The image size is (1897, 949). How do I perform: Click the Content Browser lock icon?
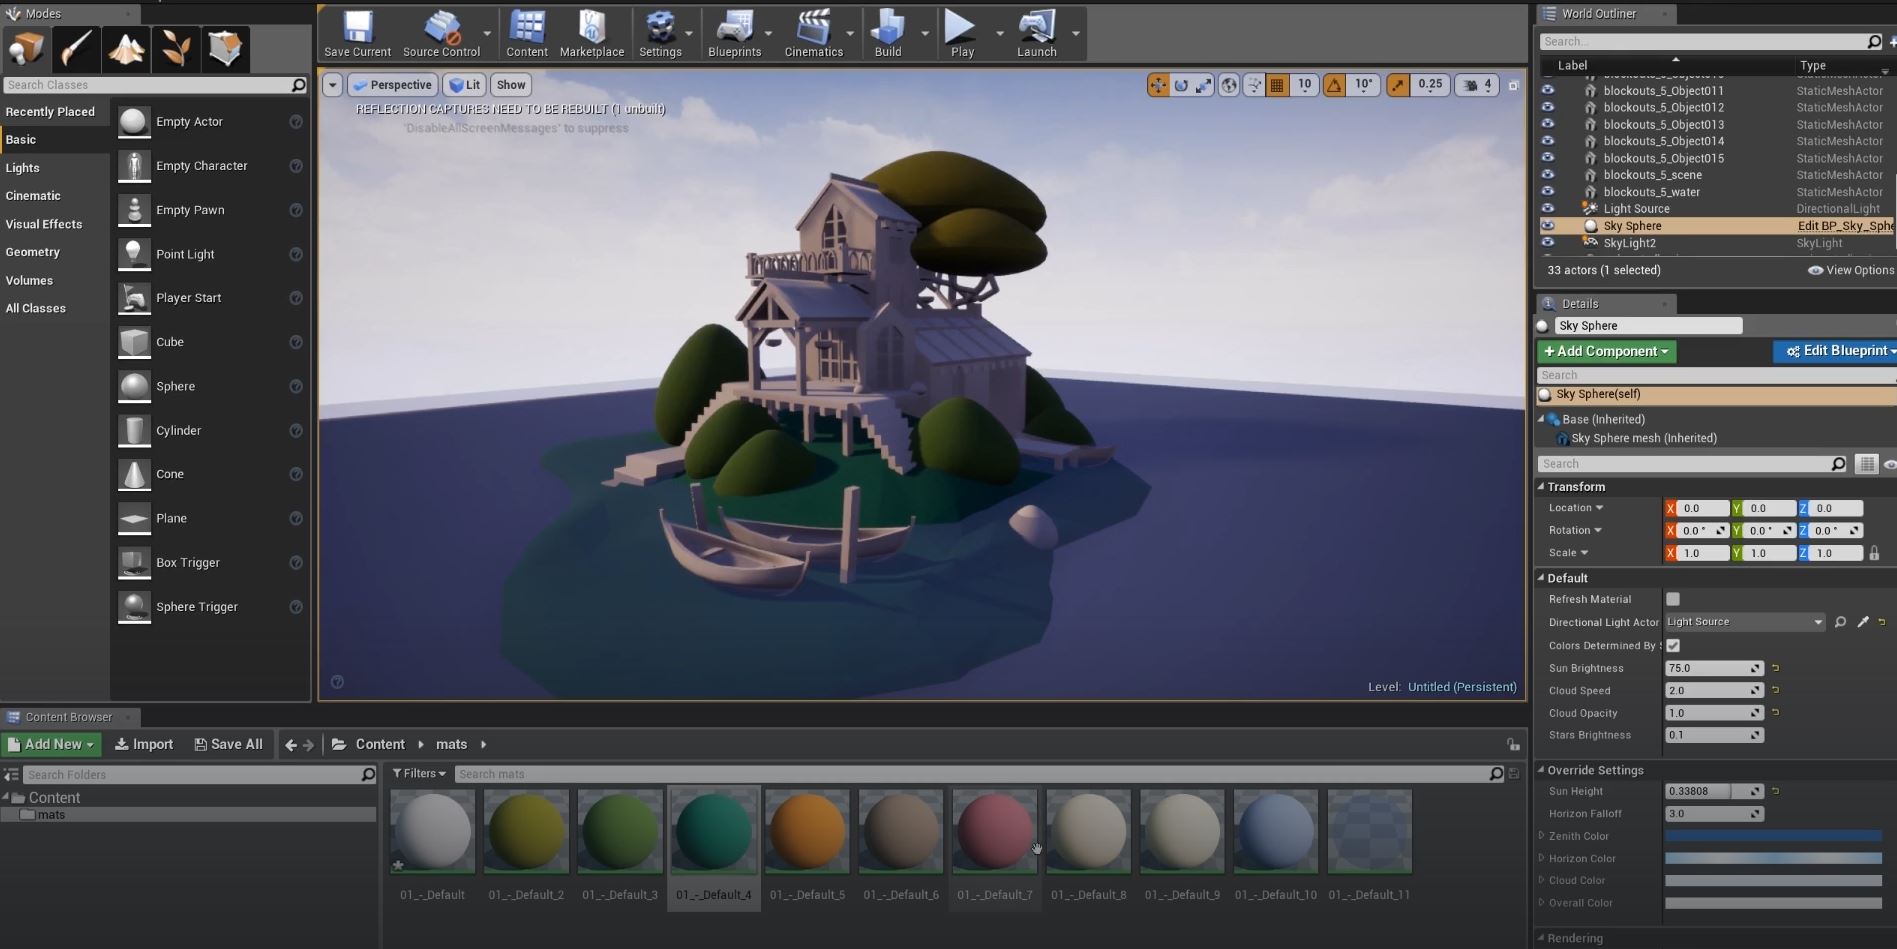(1513, 744)
